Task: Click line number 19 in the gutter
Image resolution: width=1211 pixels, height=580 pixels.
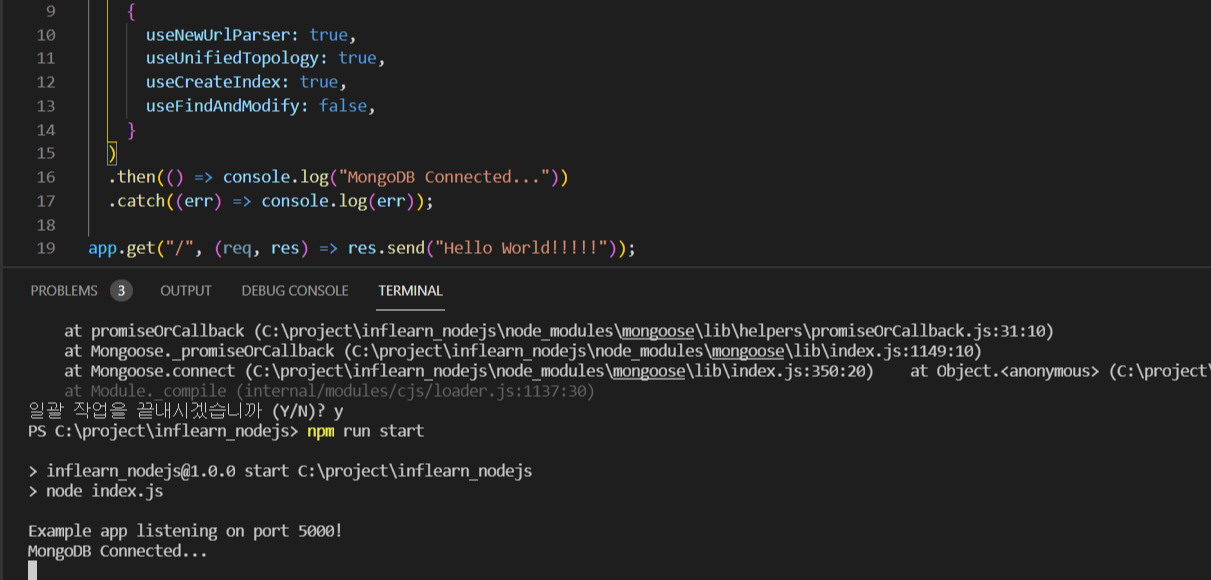Action: (45, 248)
